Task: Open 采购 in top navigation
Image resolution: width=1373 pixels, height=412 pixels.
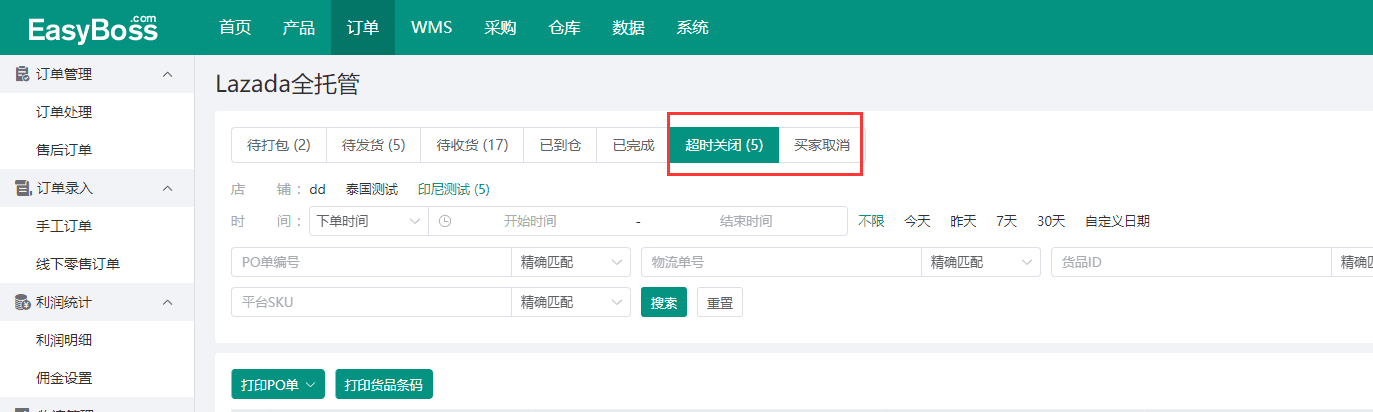Action: (500, 27)
